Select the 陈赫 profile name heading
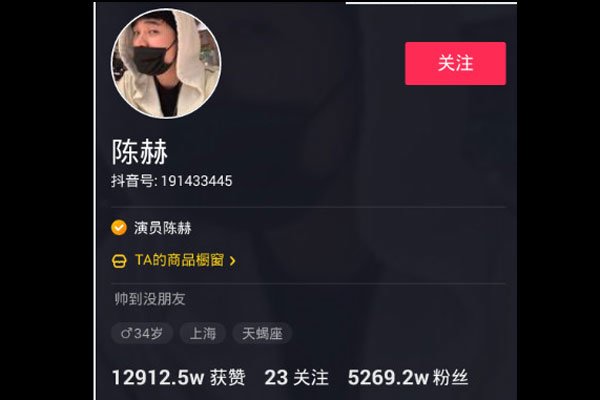600x400 pixels. [140, 152]
